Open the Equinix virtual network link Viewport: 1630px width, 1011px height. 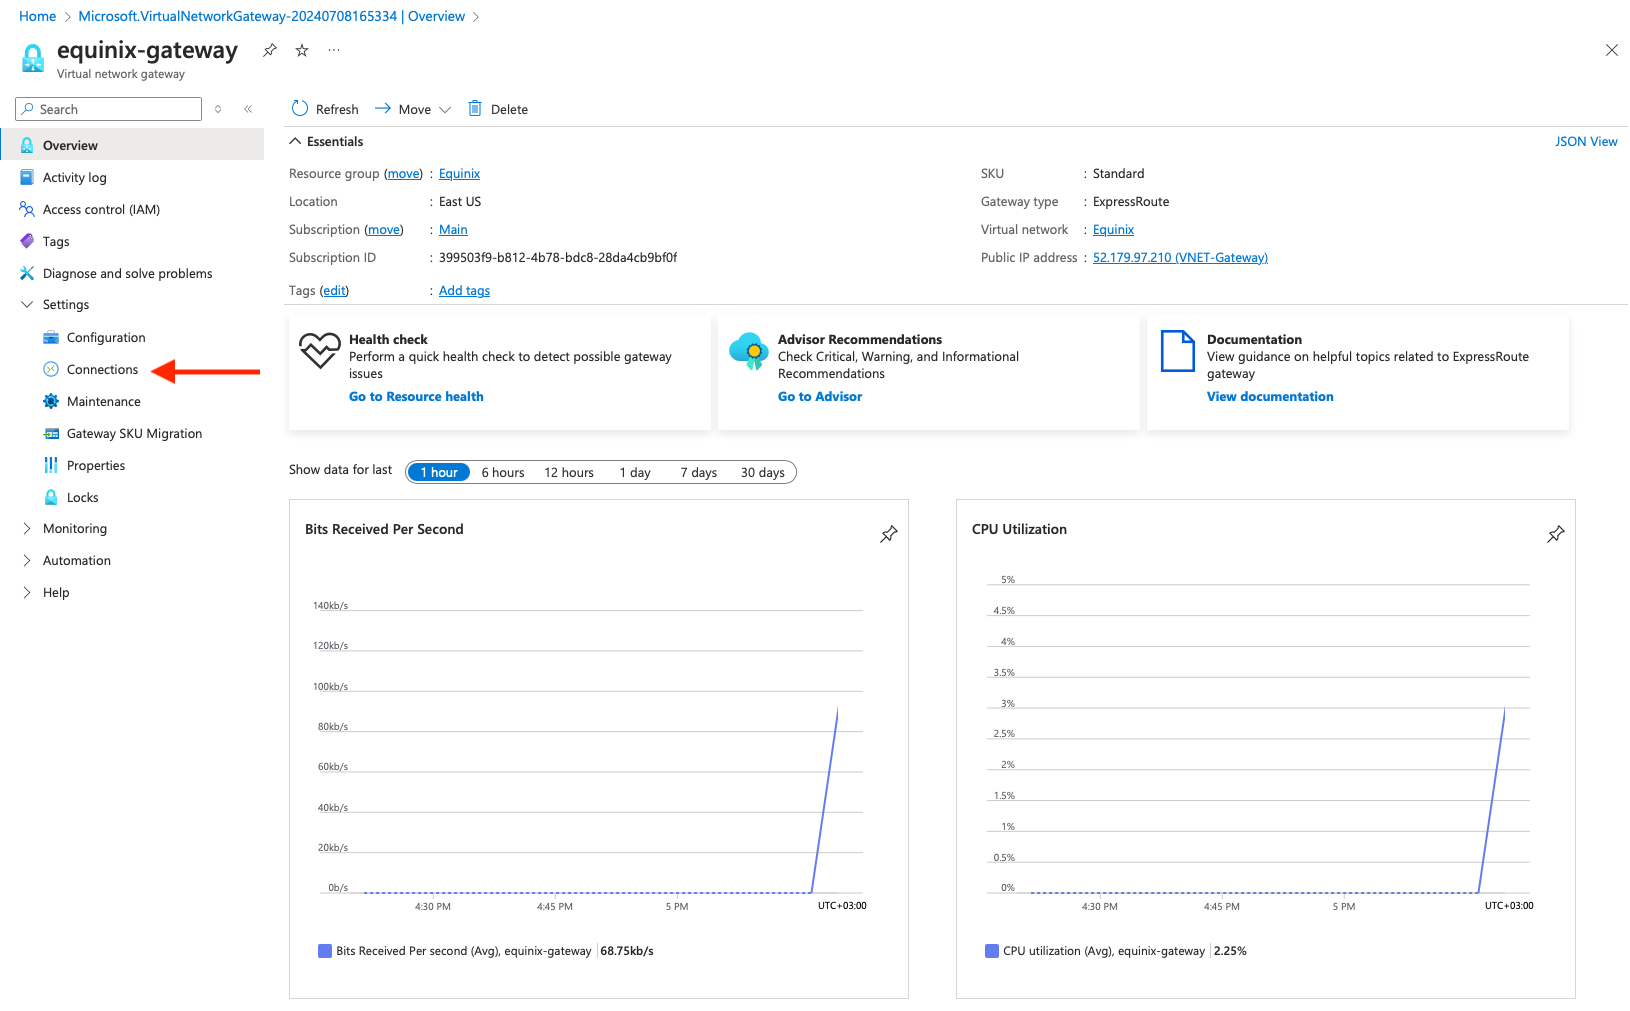(x=1113, y=229)
